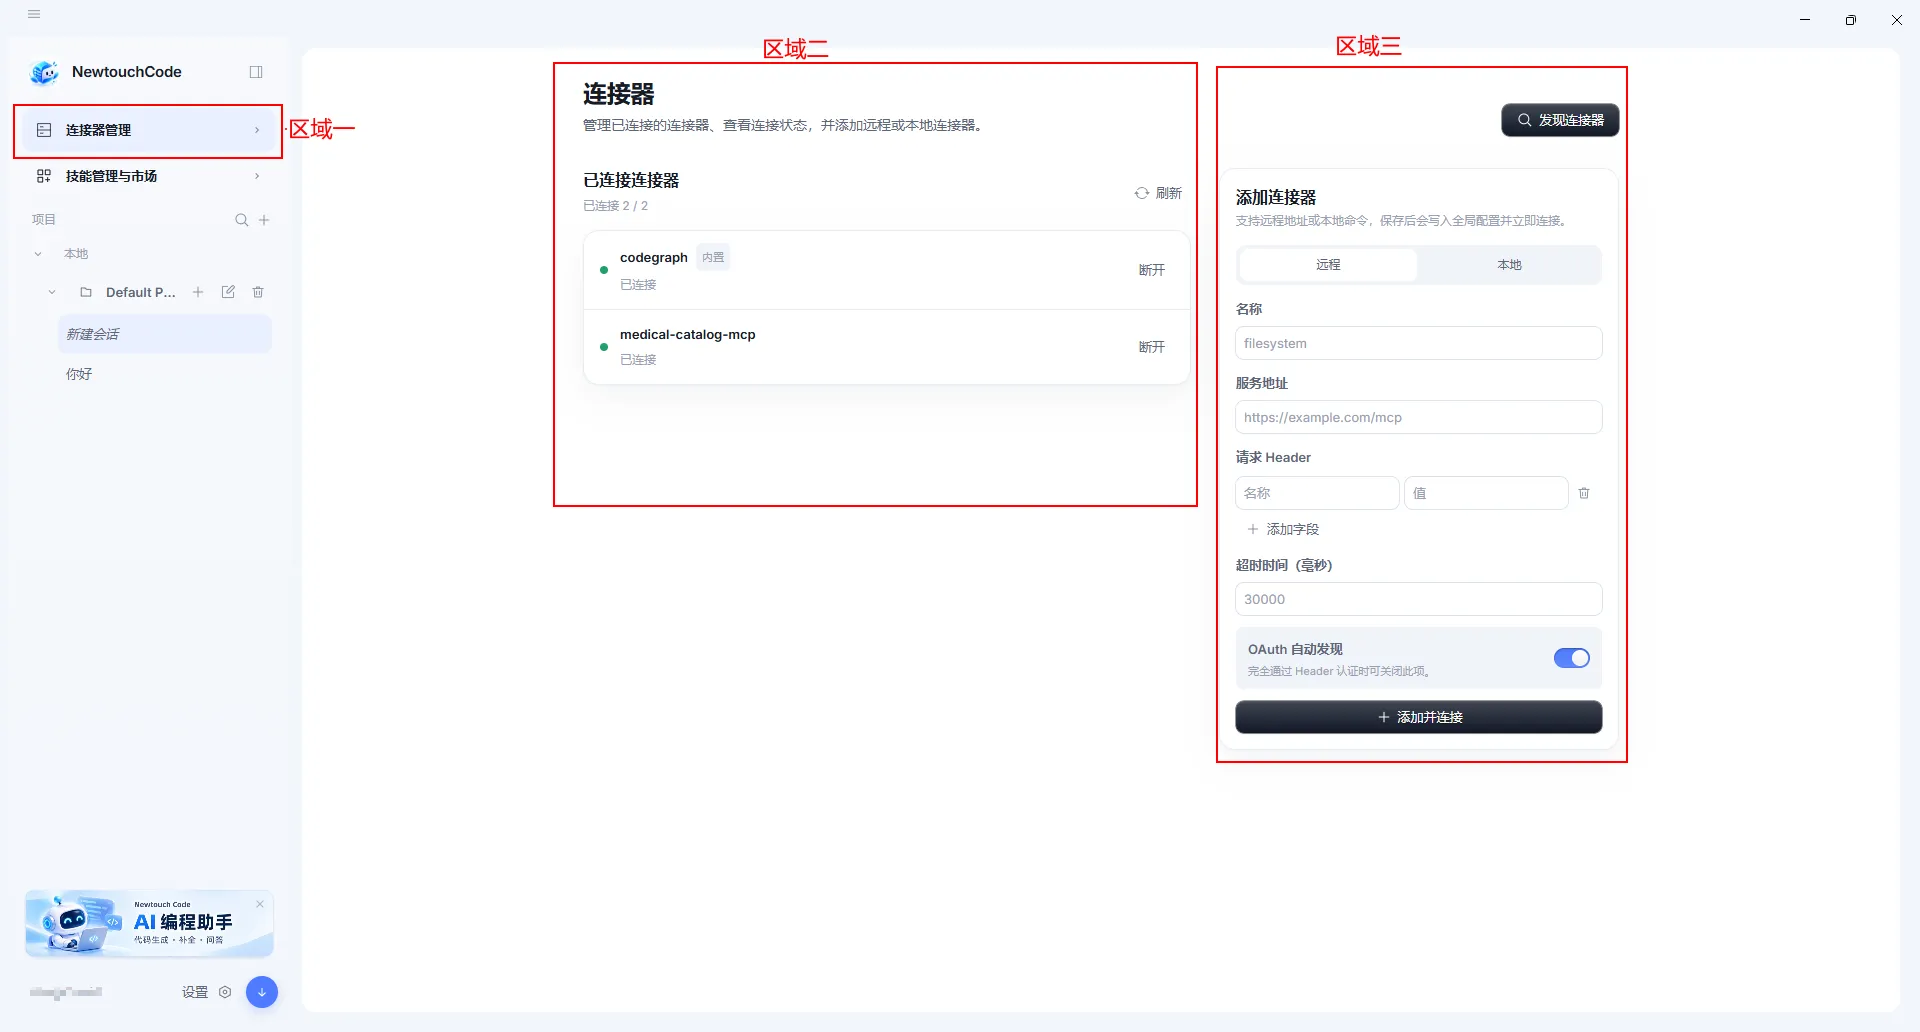This screenshot has height=1032, width=1920.
Task: Open settings gear icon at the bottom of the sidebar
Action: pyautogui.click(x=225, y=992)
